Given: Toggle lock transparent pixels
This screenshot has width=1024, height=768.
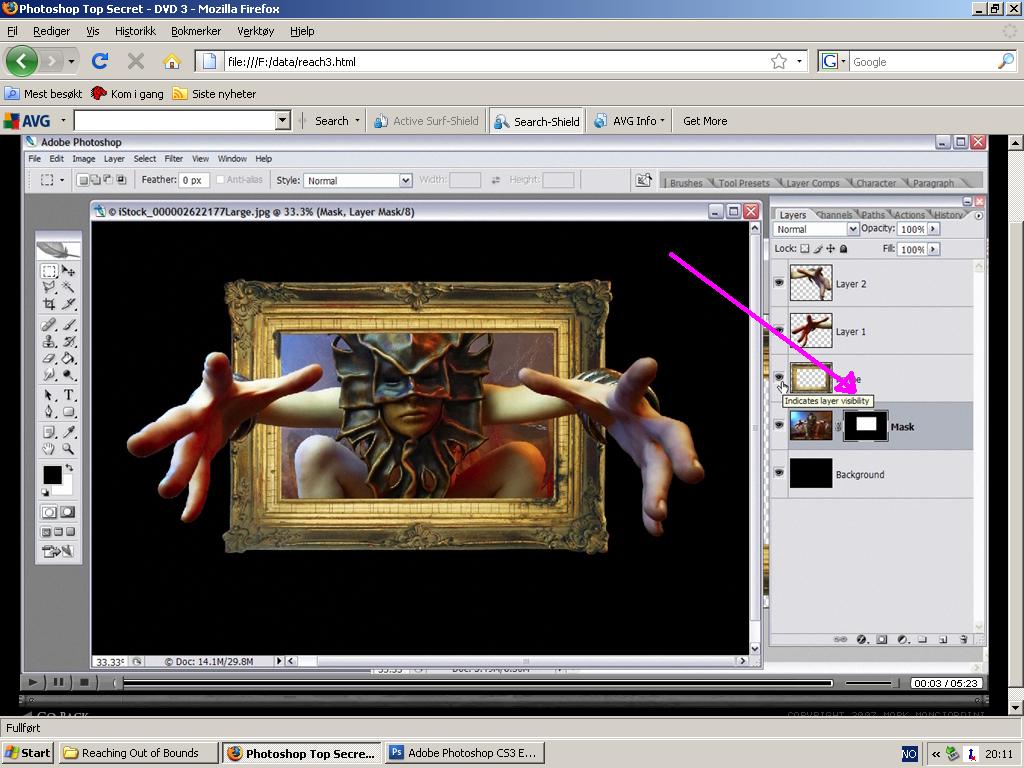Looking at the screenshot, I should 805,249.
